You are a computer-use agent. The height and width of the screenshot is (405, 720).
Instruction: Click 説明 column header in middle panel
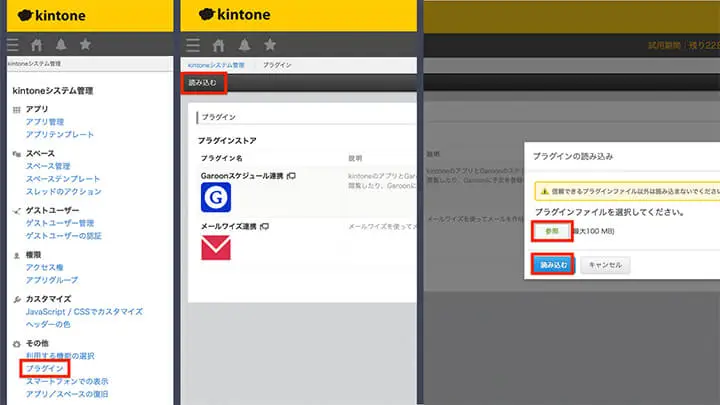click(355, 158)
